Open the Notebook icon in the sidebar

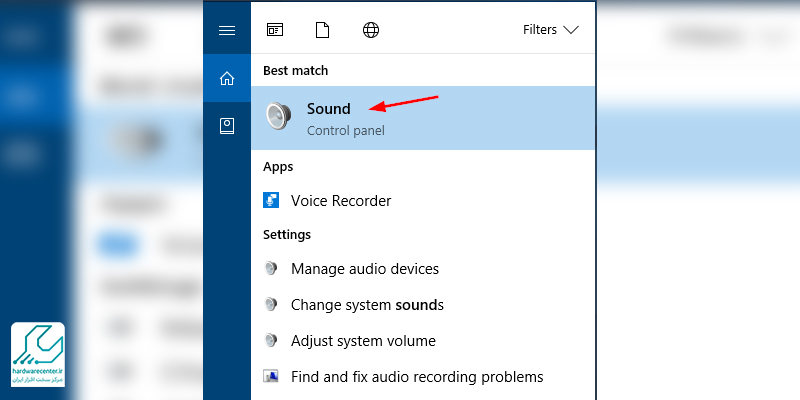pos(226,126)
